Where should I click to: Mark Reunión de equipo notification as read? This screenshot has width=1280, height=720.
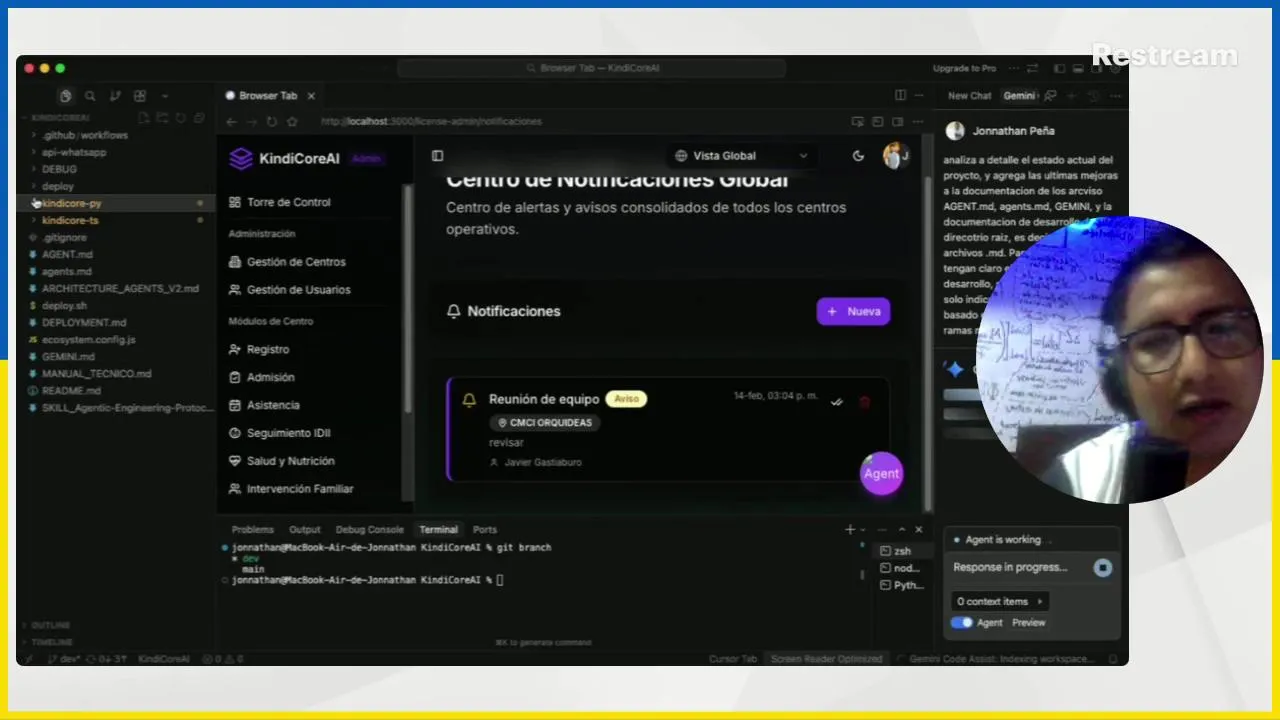pyautogui.click(x=837, y=402)
